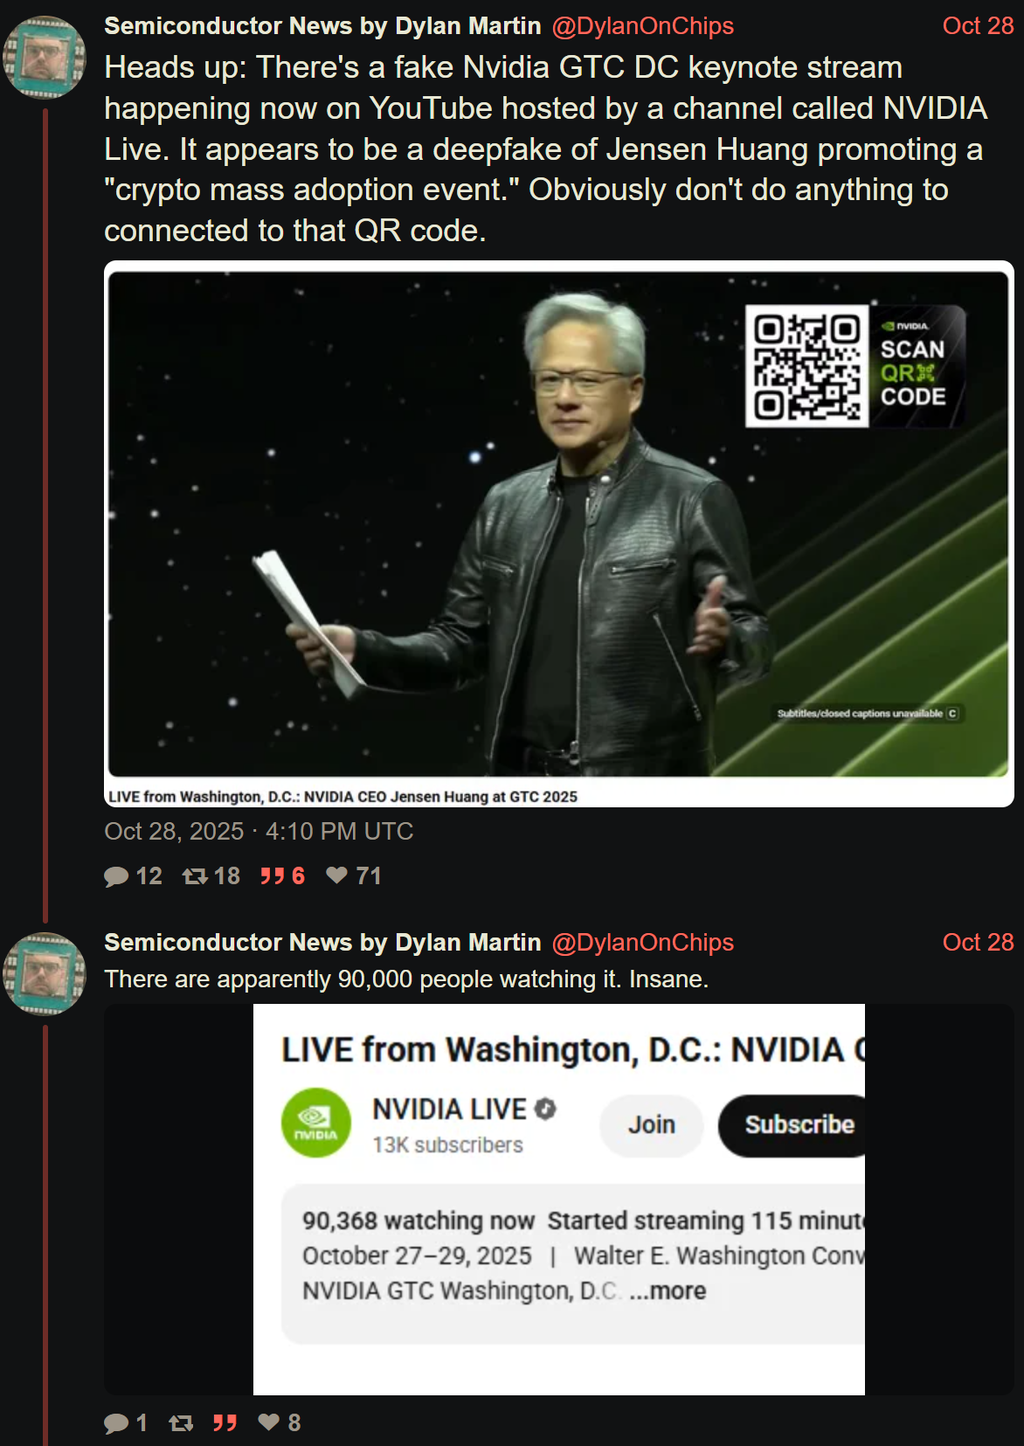Screen dimensions: 1024x1446
Task: Click the Oct 28, 2025 4:10 PM timestamp
Action: click(x=259, y=831)
